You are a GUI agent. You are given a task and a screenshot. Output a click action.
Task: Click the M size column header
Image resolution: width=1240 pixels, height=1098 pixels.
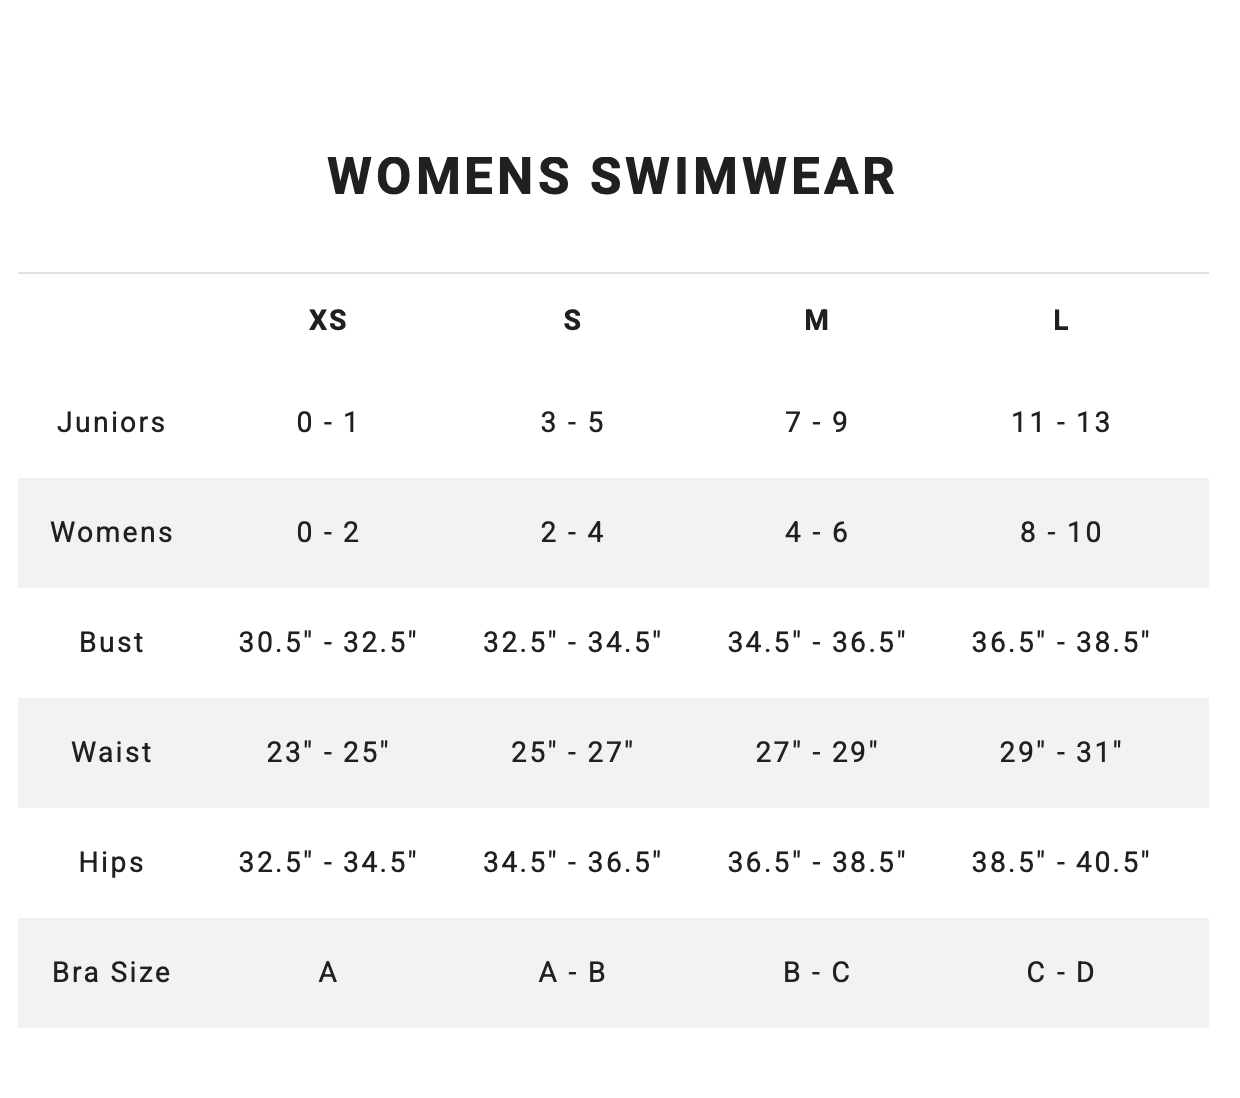[817, 320]
